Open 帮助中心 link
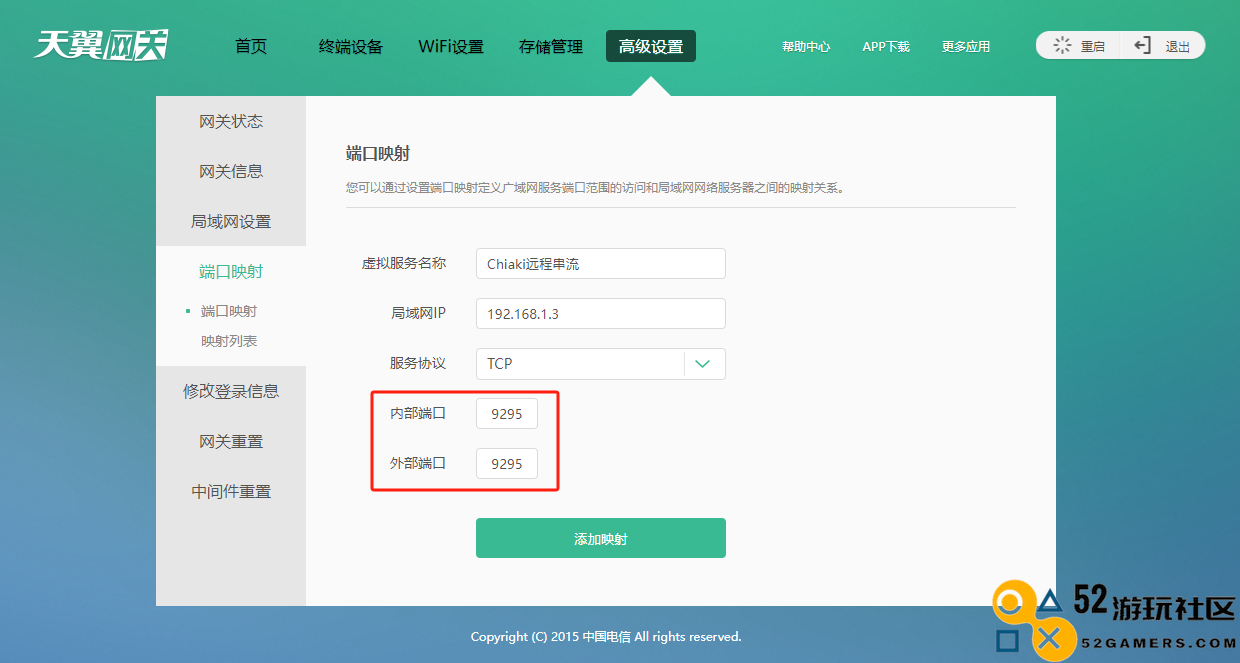1240x663 pixels. pyautogui.click(x=806, y=47)
